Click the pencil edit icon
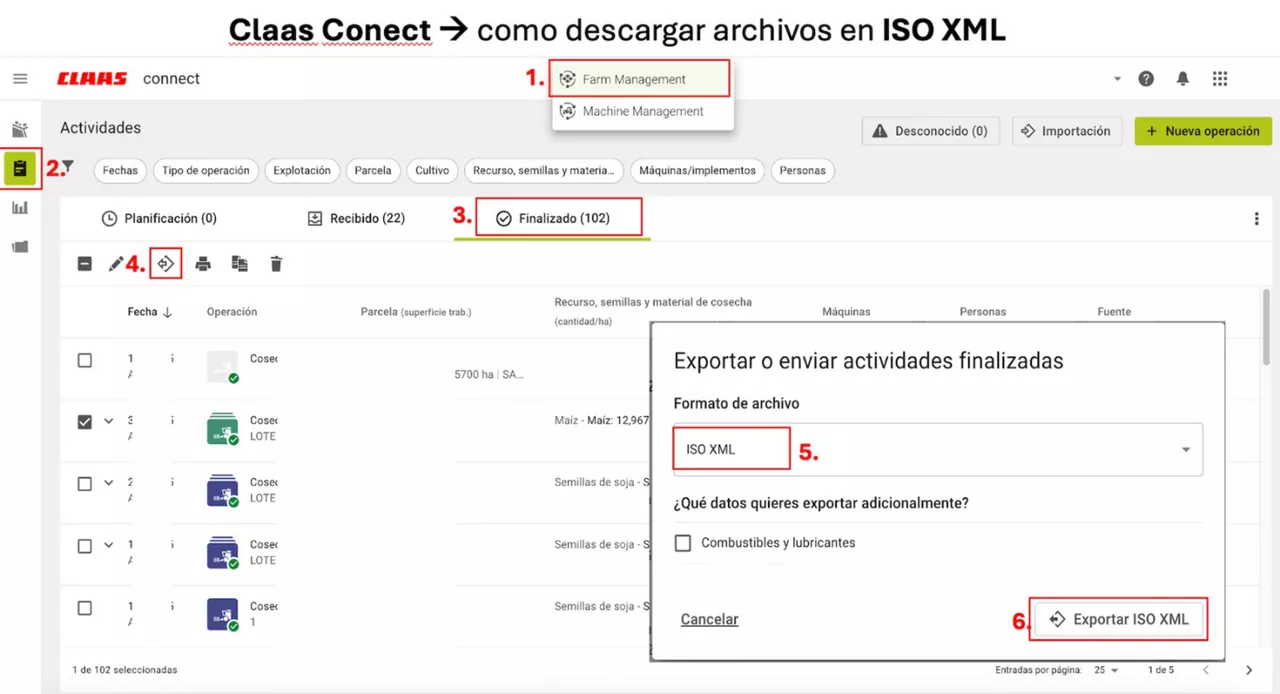 (x=116, y=264)
